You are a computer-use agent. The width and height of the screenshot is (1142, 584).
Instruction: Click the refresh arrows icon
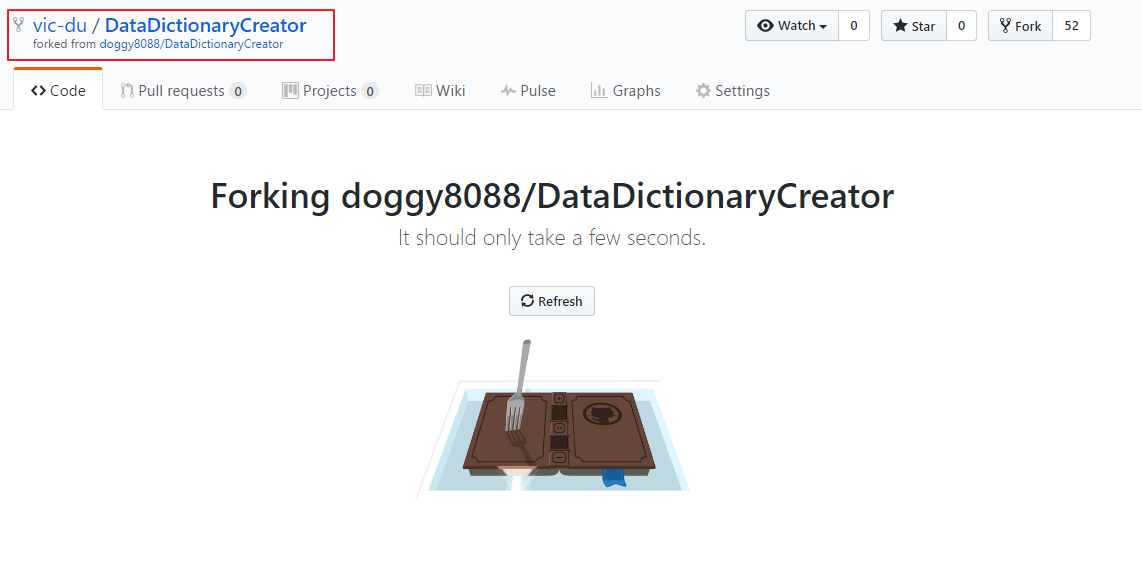pos(527,301)
